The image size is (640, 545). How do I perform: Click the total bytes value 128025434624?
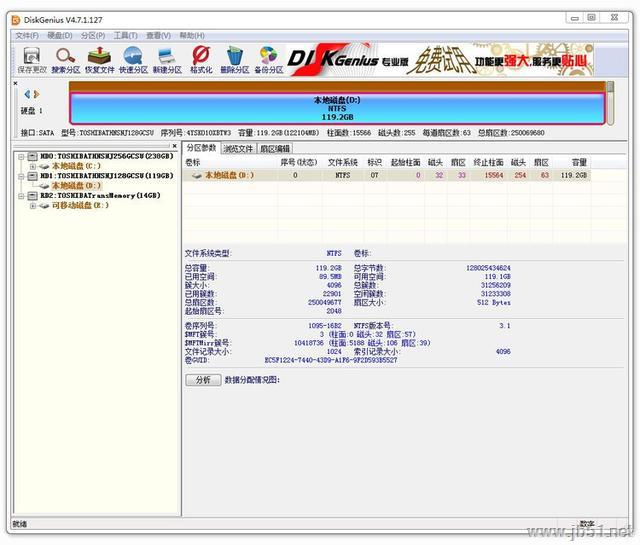(x=488, y=268)
